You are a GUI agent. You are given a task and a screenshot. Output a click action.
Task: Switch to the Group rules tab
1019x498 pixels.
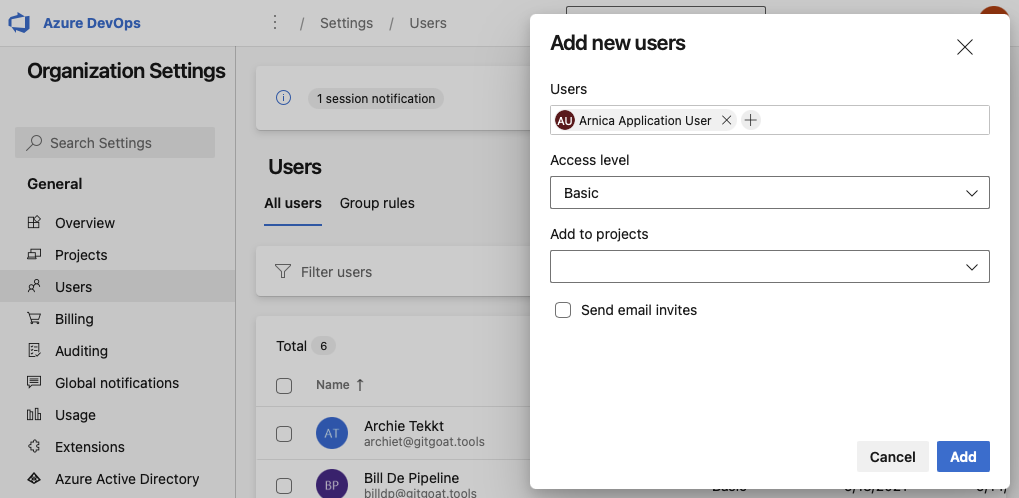click(377, 203)
